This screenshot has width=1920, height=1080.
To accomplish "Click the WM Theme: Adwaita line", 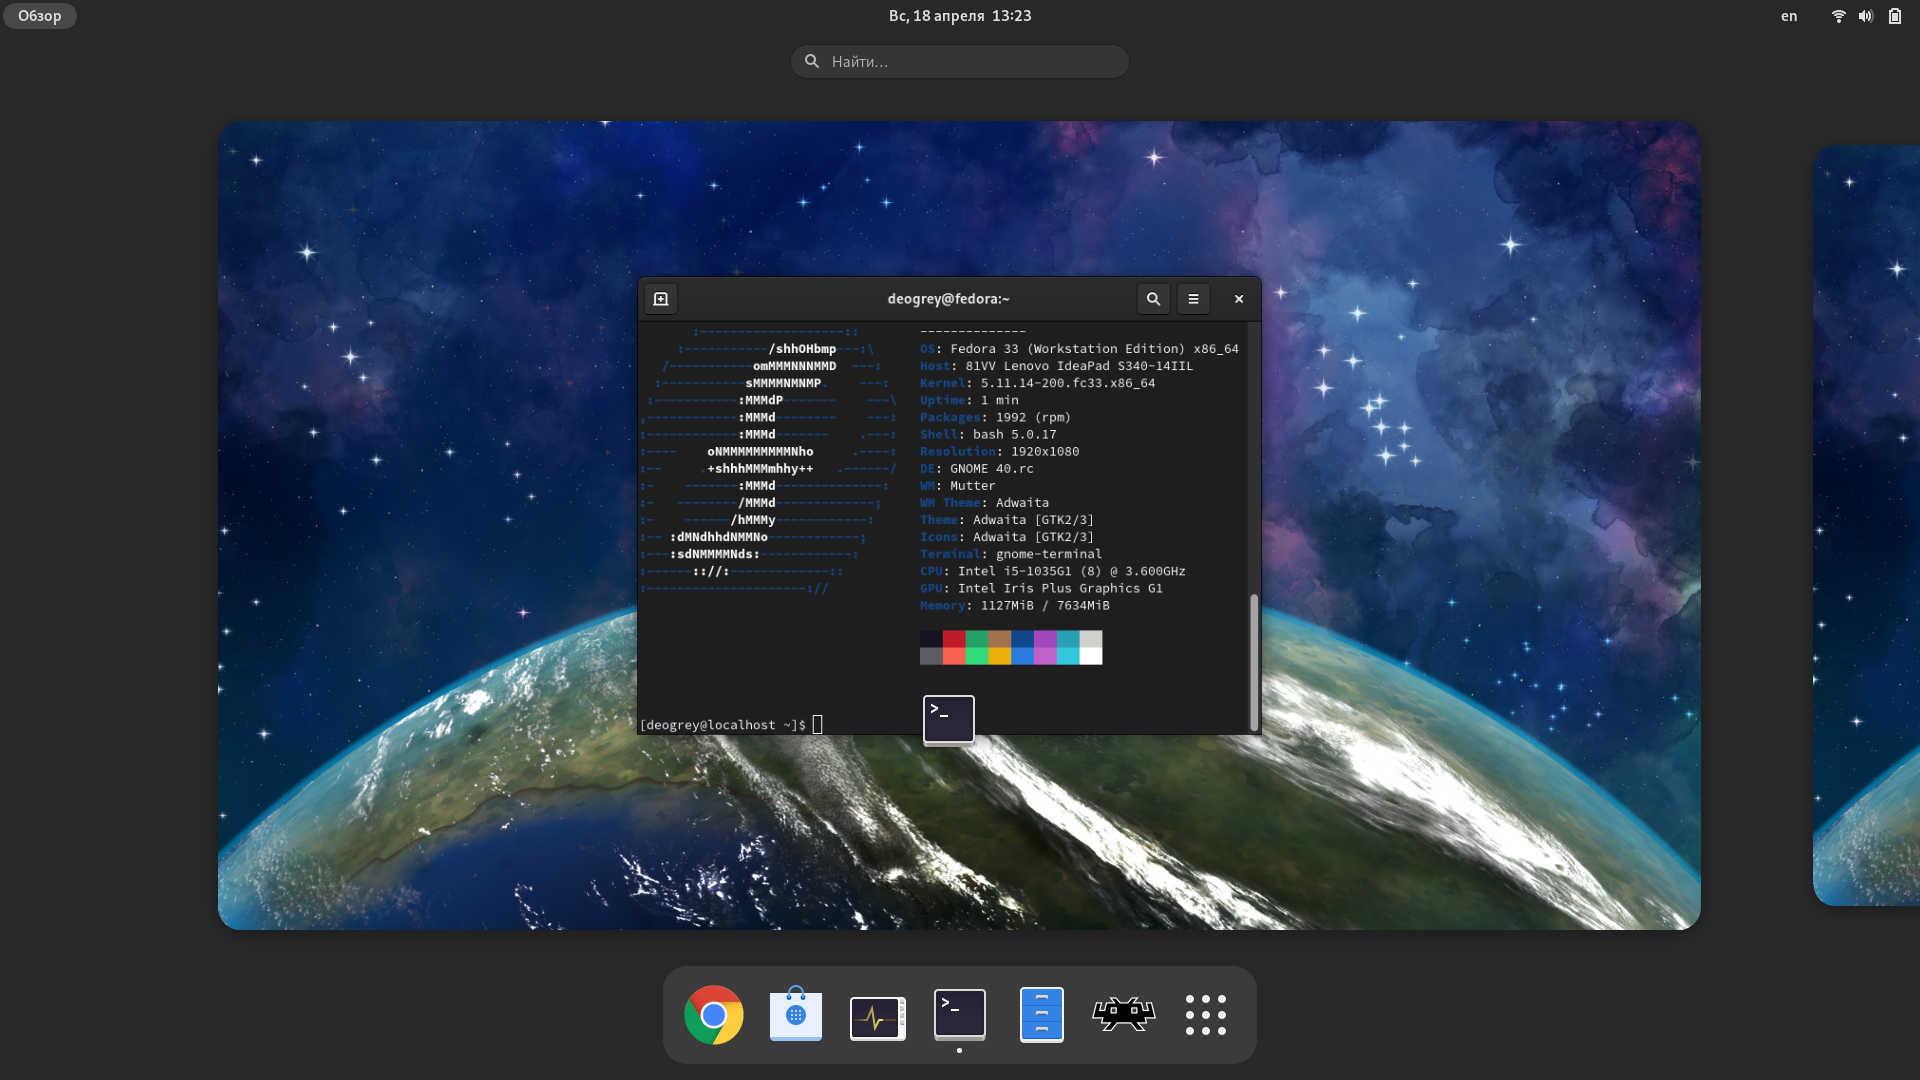I will click(984, 502).
